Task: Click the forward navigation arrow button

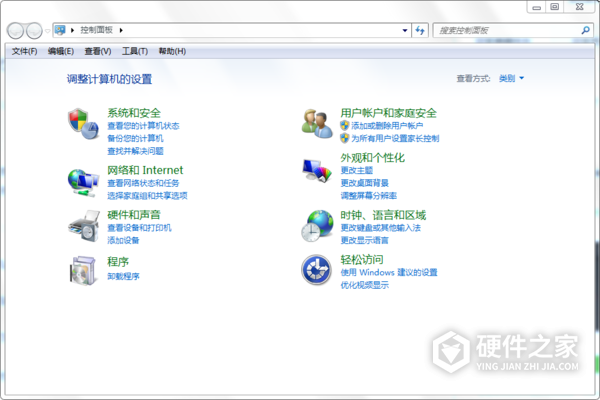Action: (34, 31)
